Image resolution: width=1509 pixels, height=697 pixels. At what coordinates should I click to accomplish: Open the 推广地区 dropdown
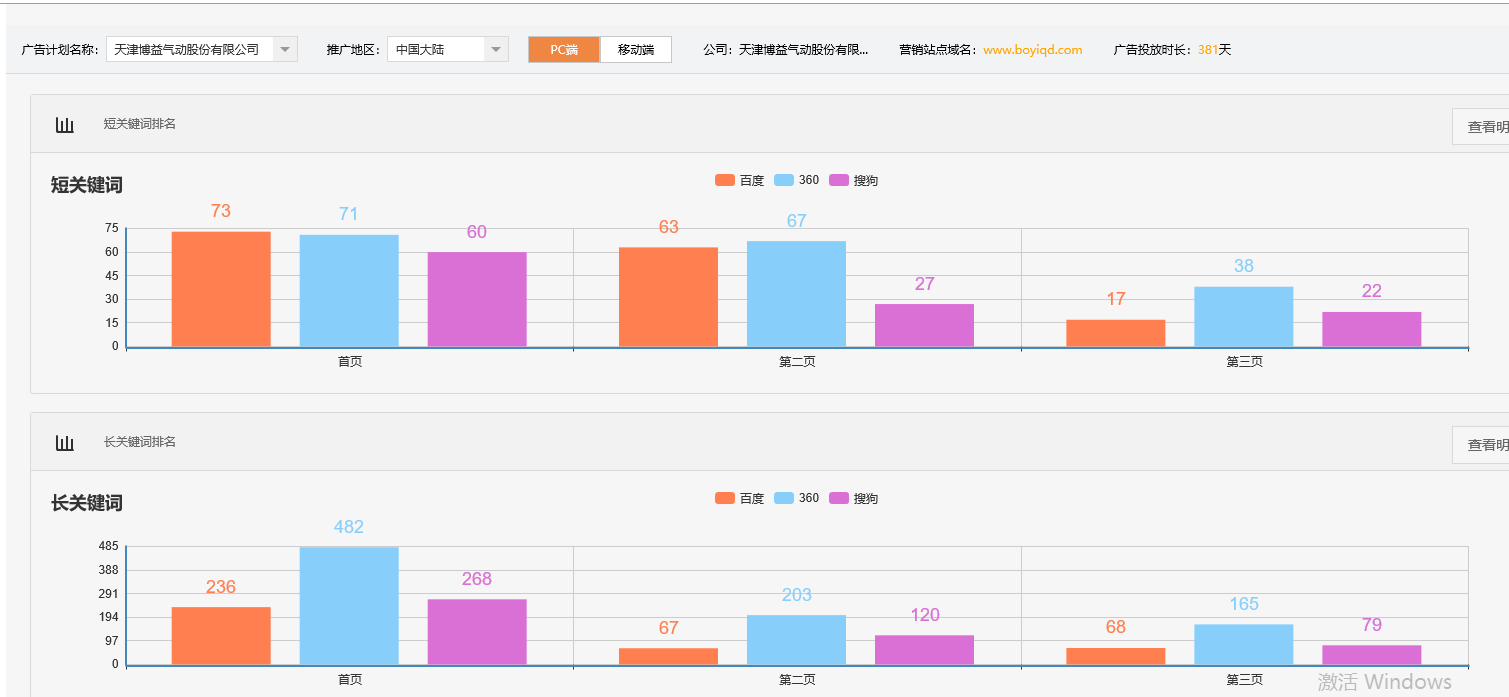[x=495, y=49]
